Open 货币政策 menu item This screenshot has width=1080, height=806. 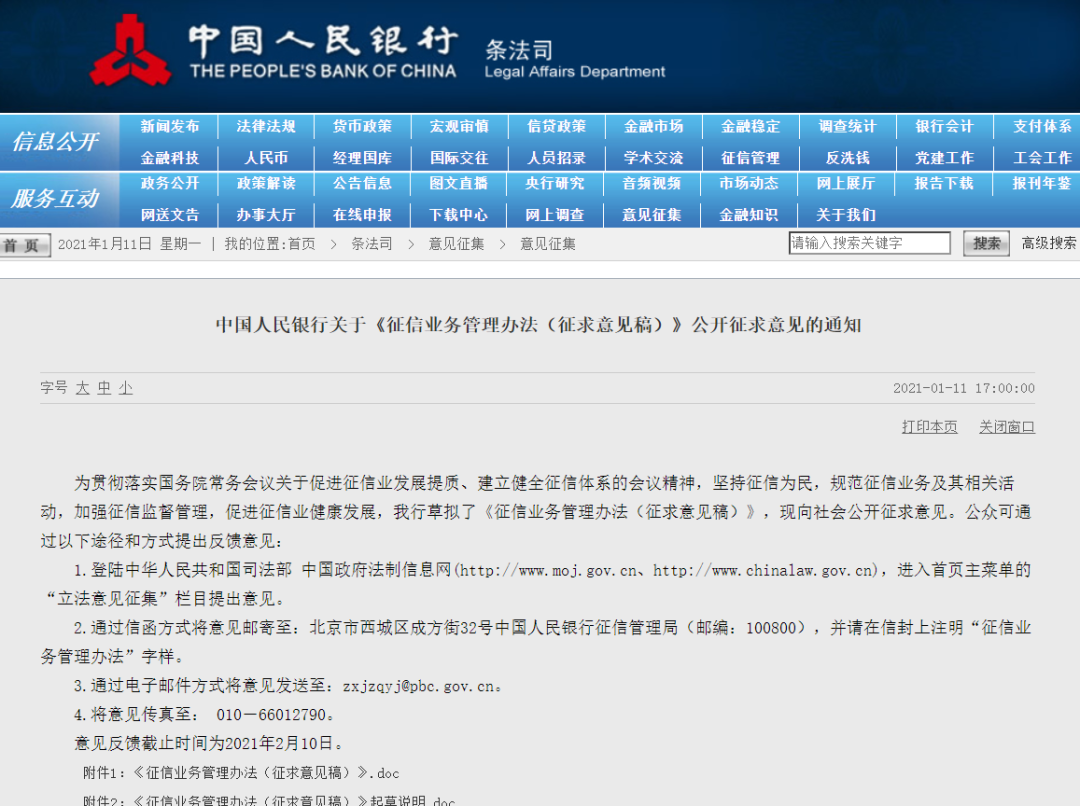(x=362, y=126)
